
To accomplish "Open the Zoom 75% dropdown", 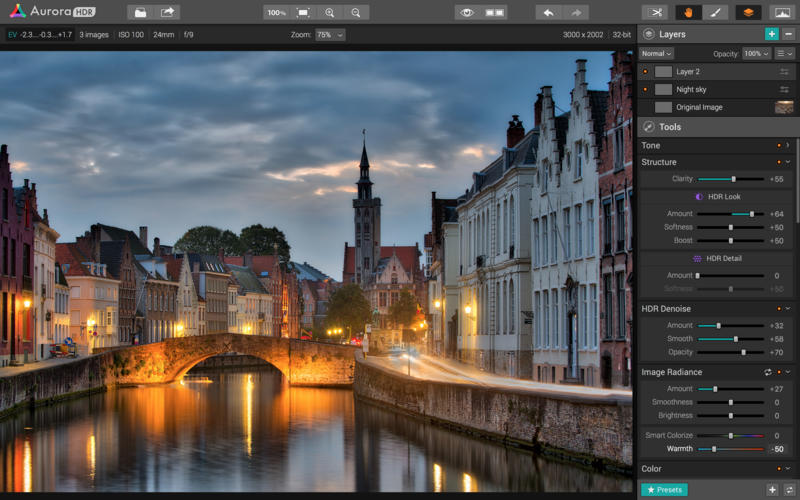I will [330, 34].
